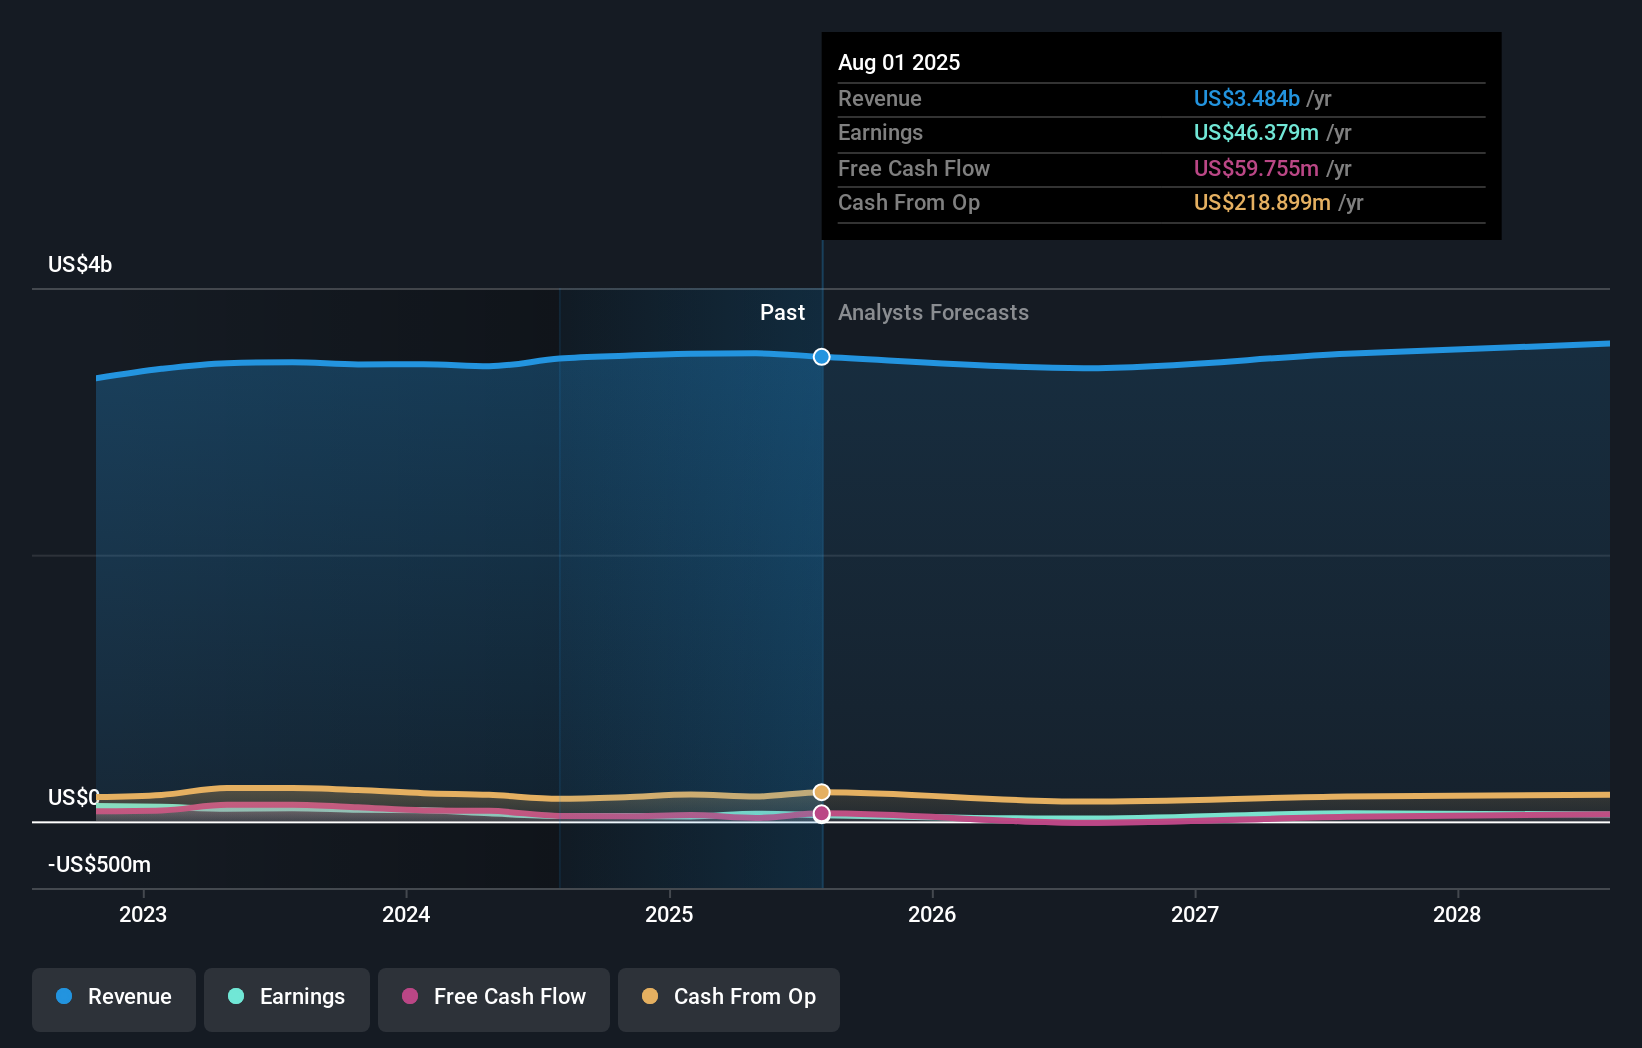Switch to the Past section of the chart

click(782, 312)
